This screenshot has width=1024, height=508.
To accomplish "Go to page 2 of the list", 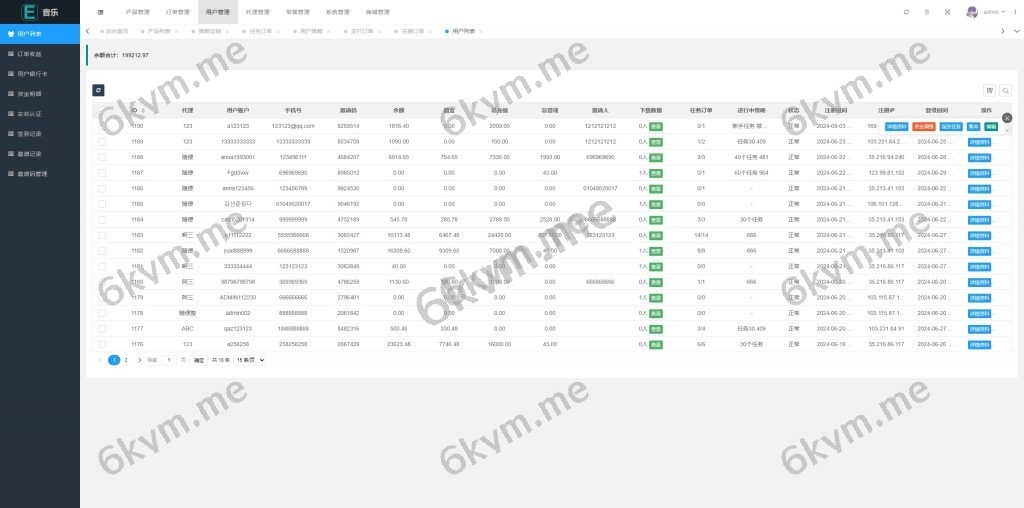I will click(x=126, y=360).
